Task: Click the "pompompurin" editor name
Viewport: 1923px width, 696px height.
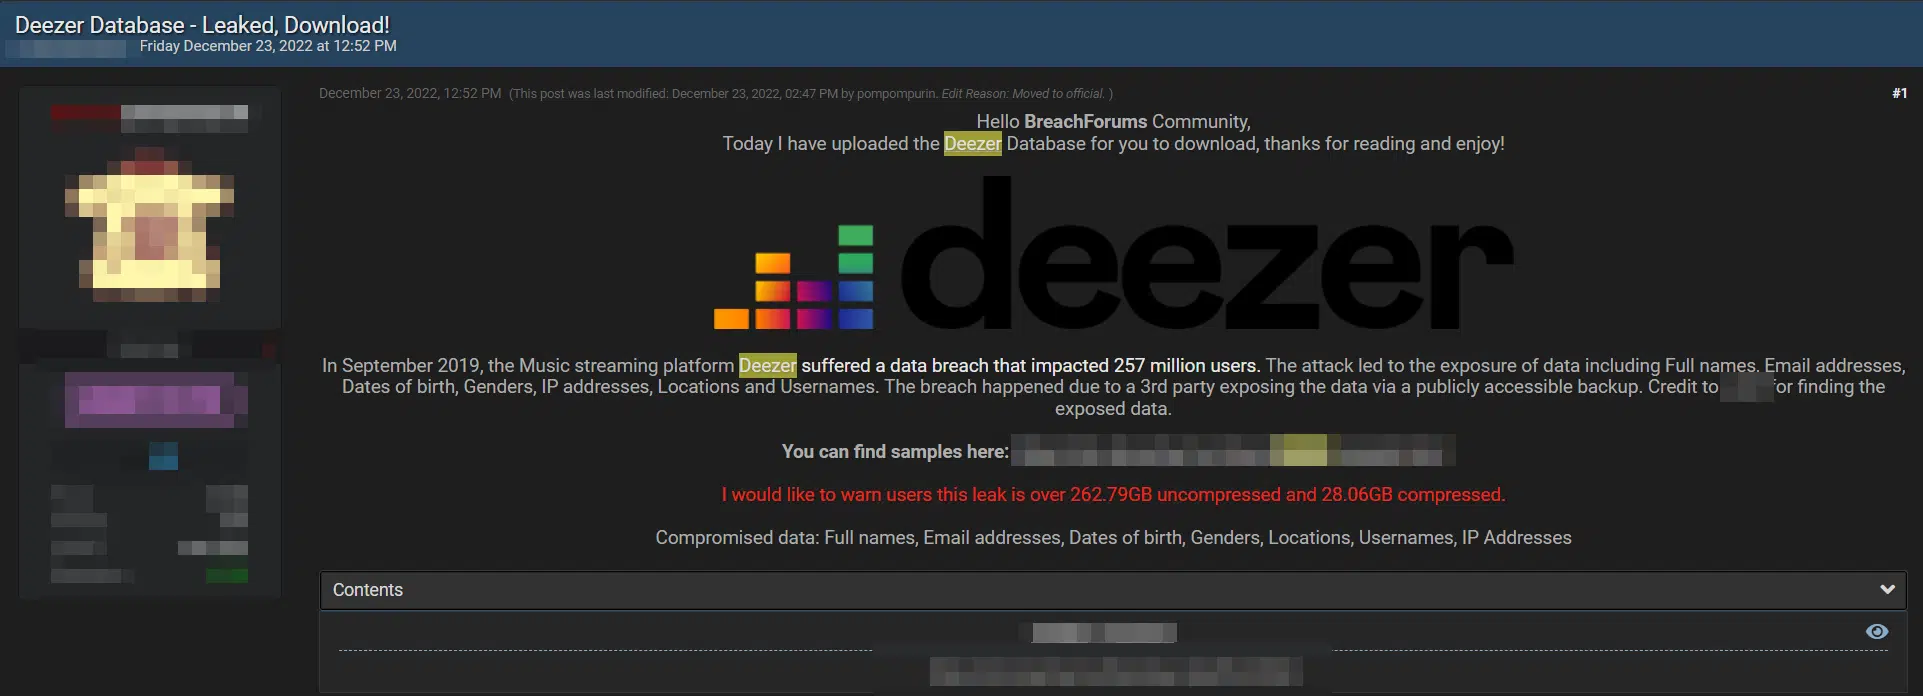Action: pos(897,93)
